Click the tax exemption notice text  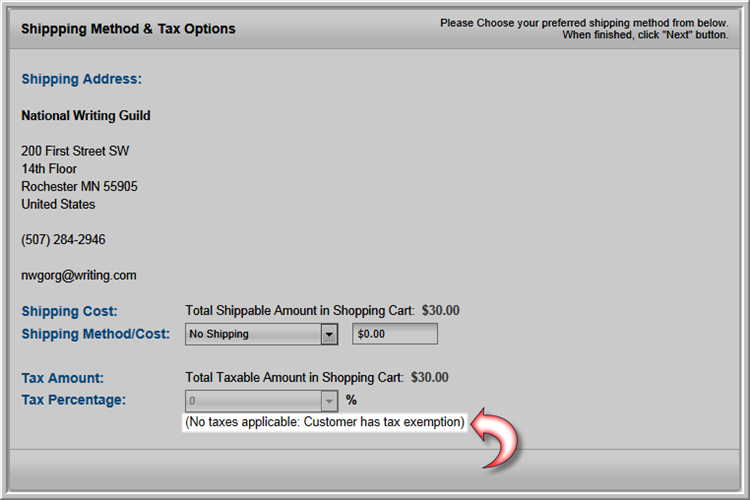pos(325,422)
